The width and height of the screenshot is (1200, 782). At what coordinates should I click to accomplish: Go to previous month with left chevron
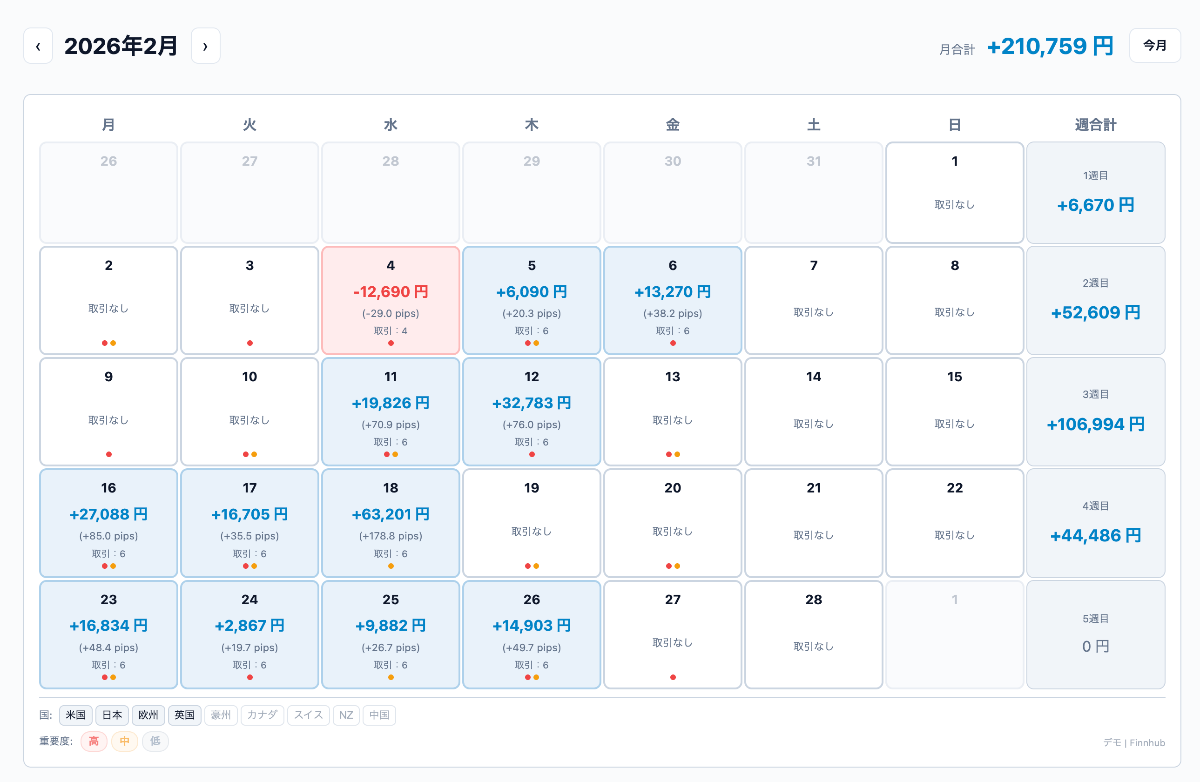(x=38, y=46)
